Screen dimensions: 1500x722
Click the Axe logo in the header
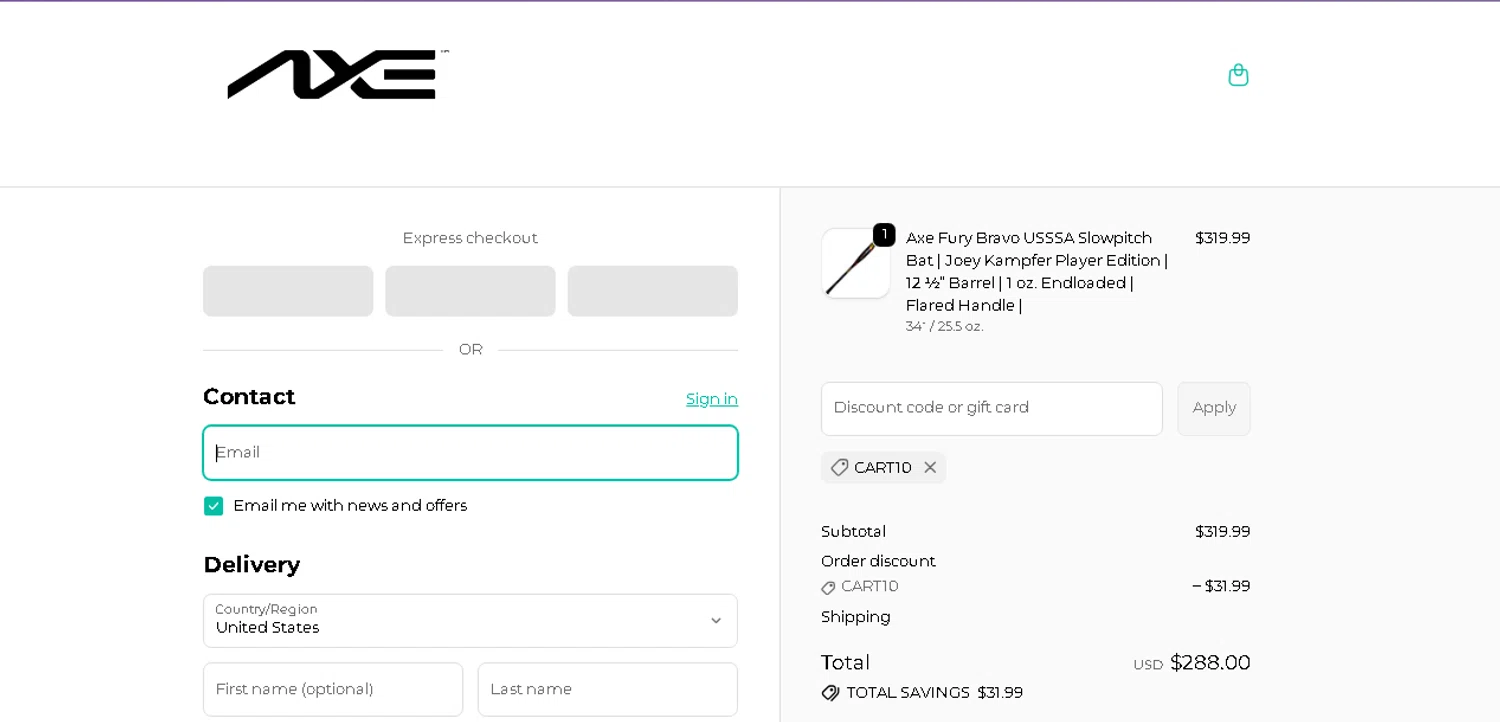click(338, 74)
